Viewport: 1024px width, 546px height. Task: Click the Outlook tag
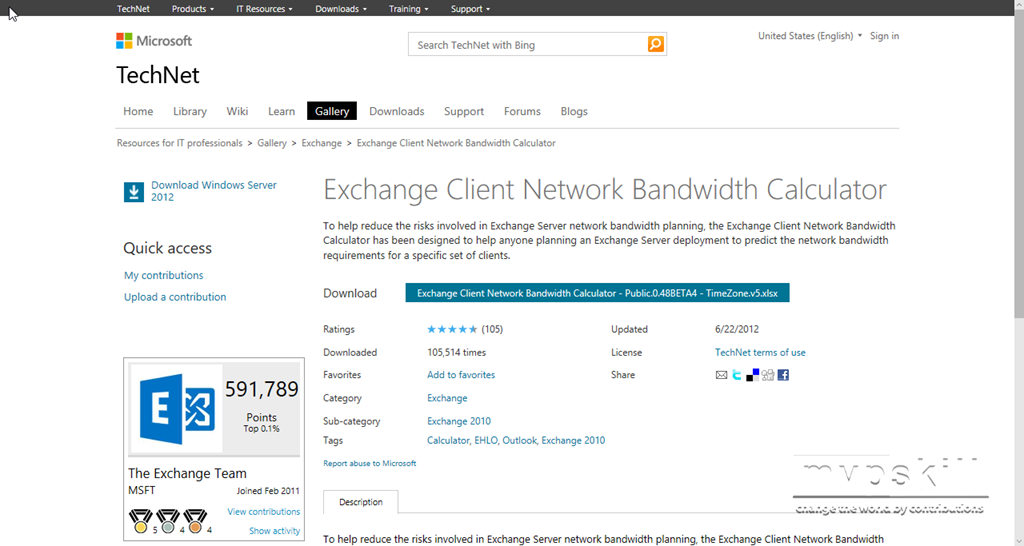pyautogui.click(x=519, y=440)
